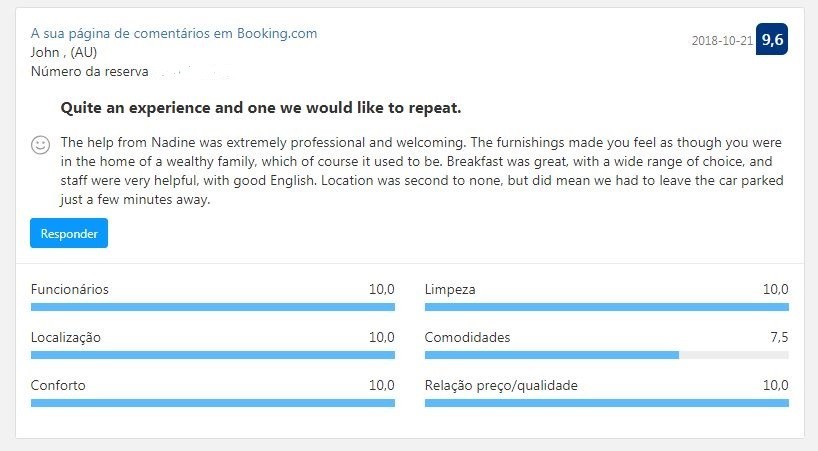Click the Comodidades rating bar

click(606, 355)
